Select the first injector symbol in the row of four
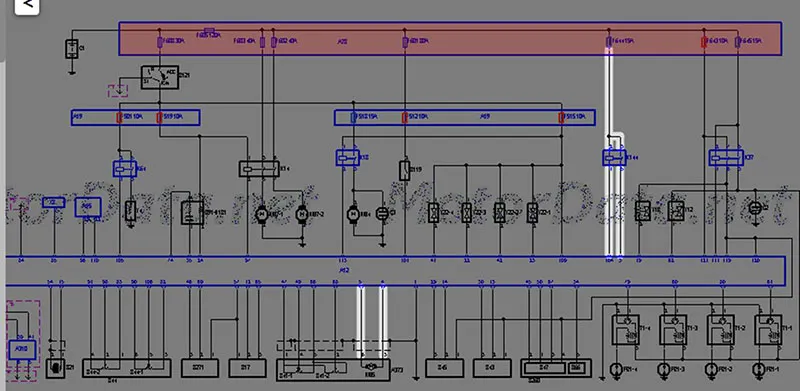The width and height of the screenshot is (800, 391). point(433,212)
